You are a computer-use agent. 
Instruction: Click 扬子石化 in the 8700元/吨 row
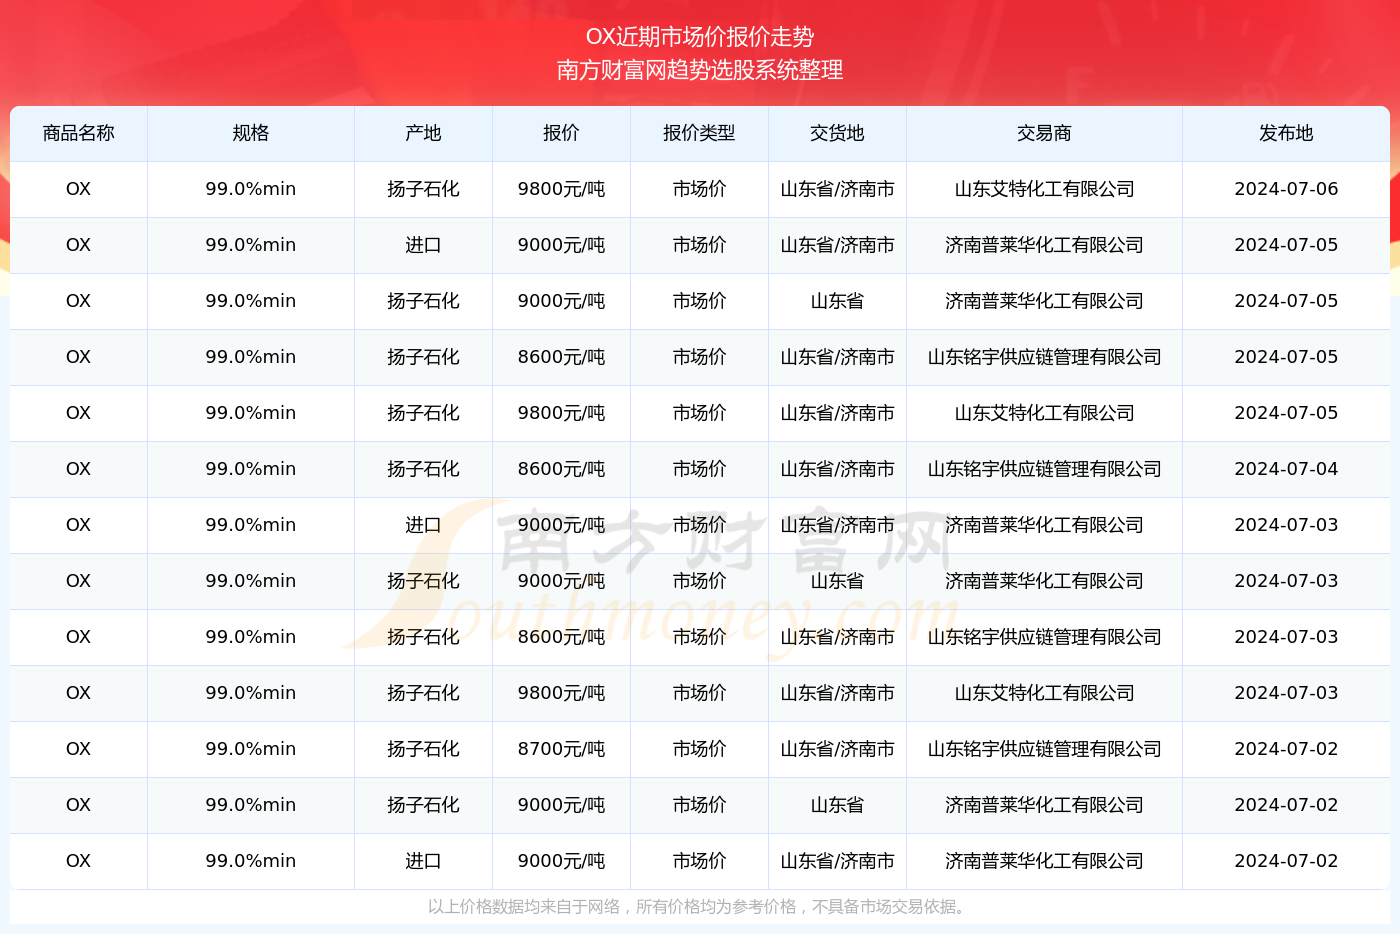click(423, 749)
